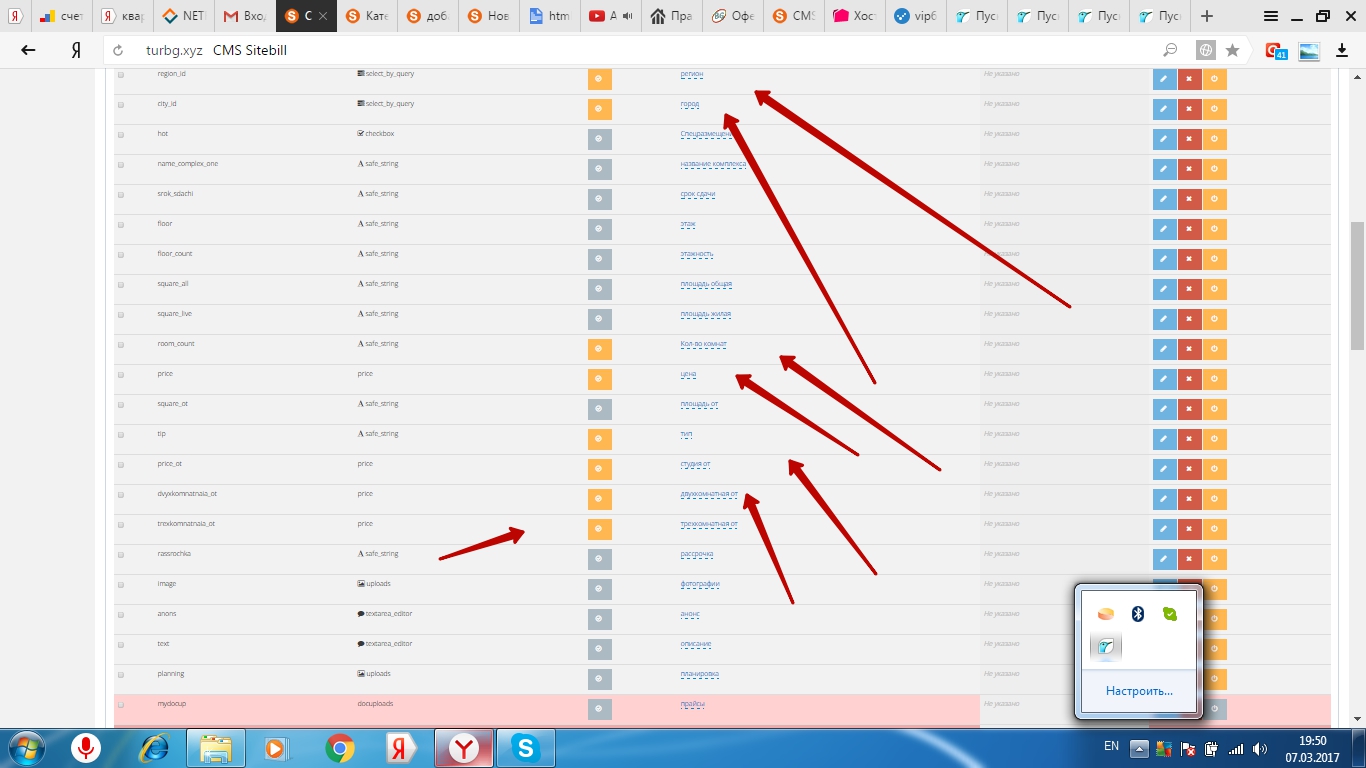The height and width of the screenshot is (768, 1366).
Task: Edit the price row with pencil icon
Action: tap(1164, 379)
